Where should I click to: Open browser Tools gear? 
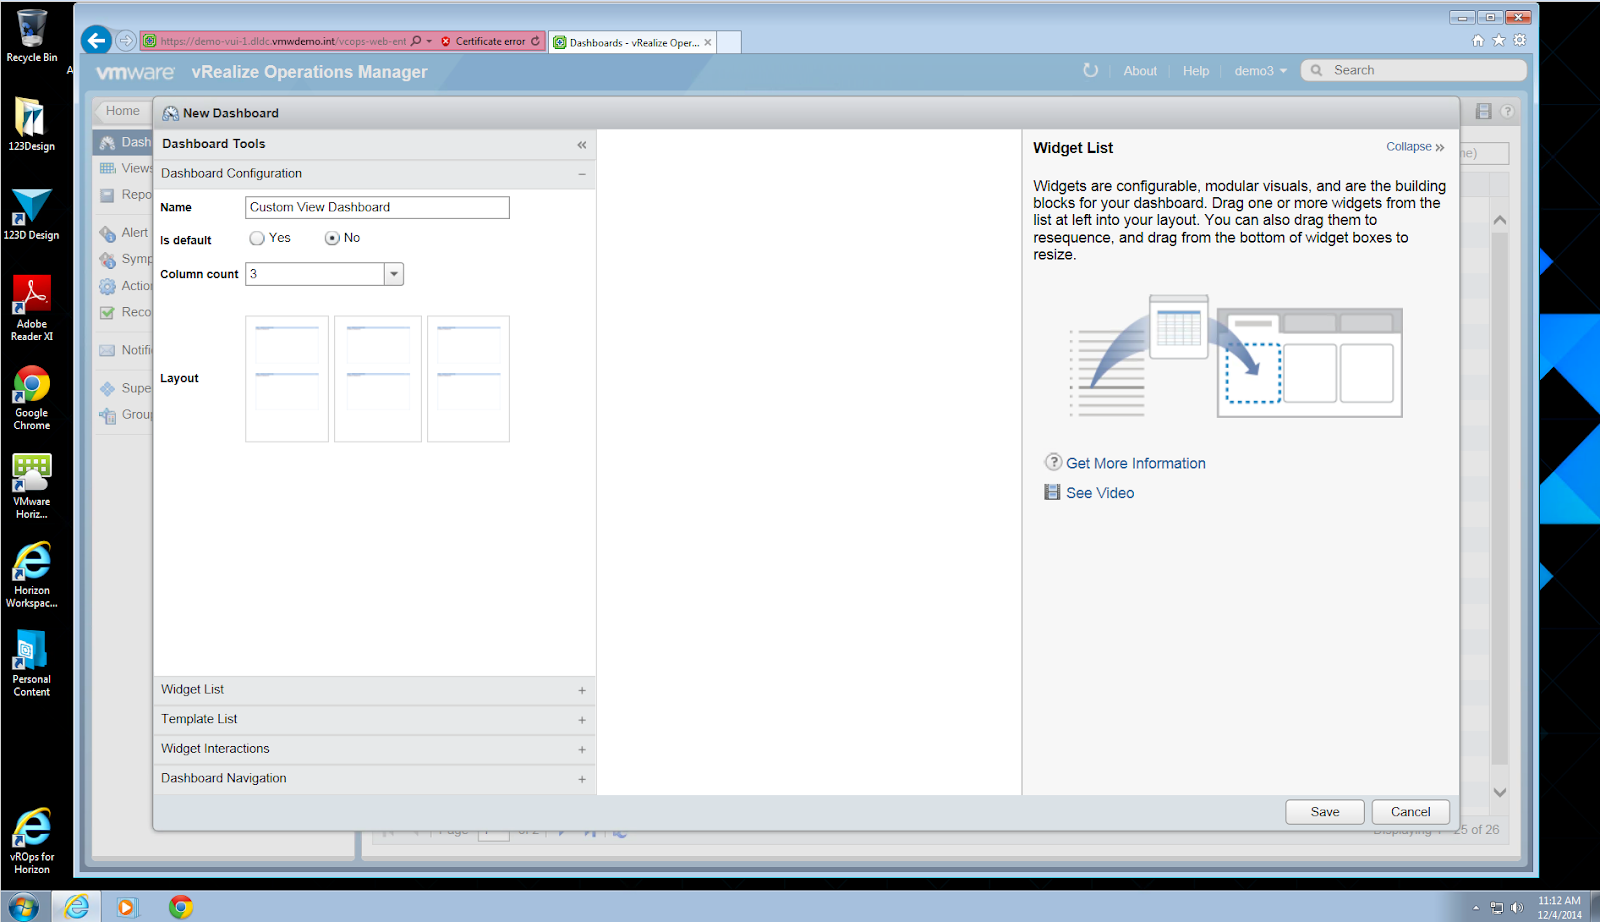[x=1520, y=40]
